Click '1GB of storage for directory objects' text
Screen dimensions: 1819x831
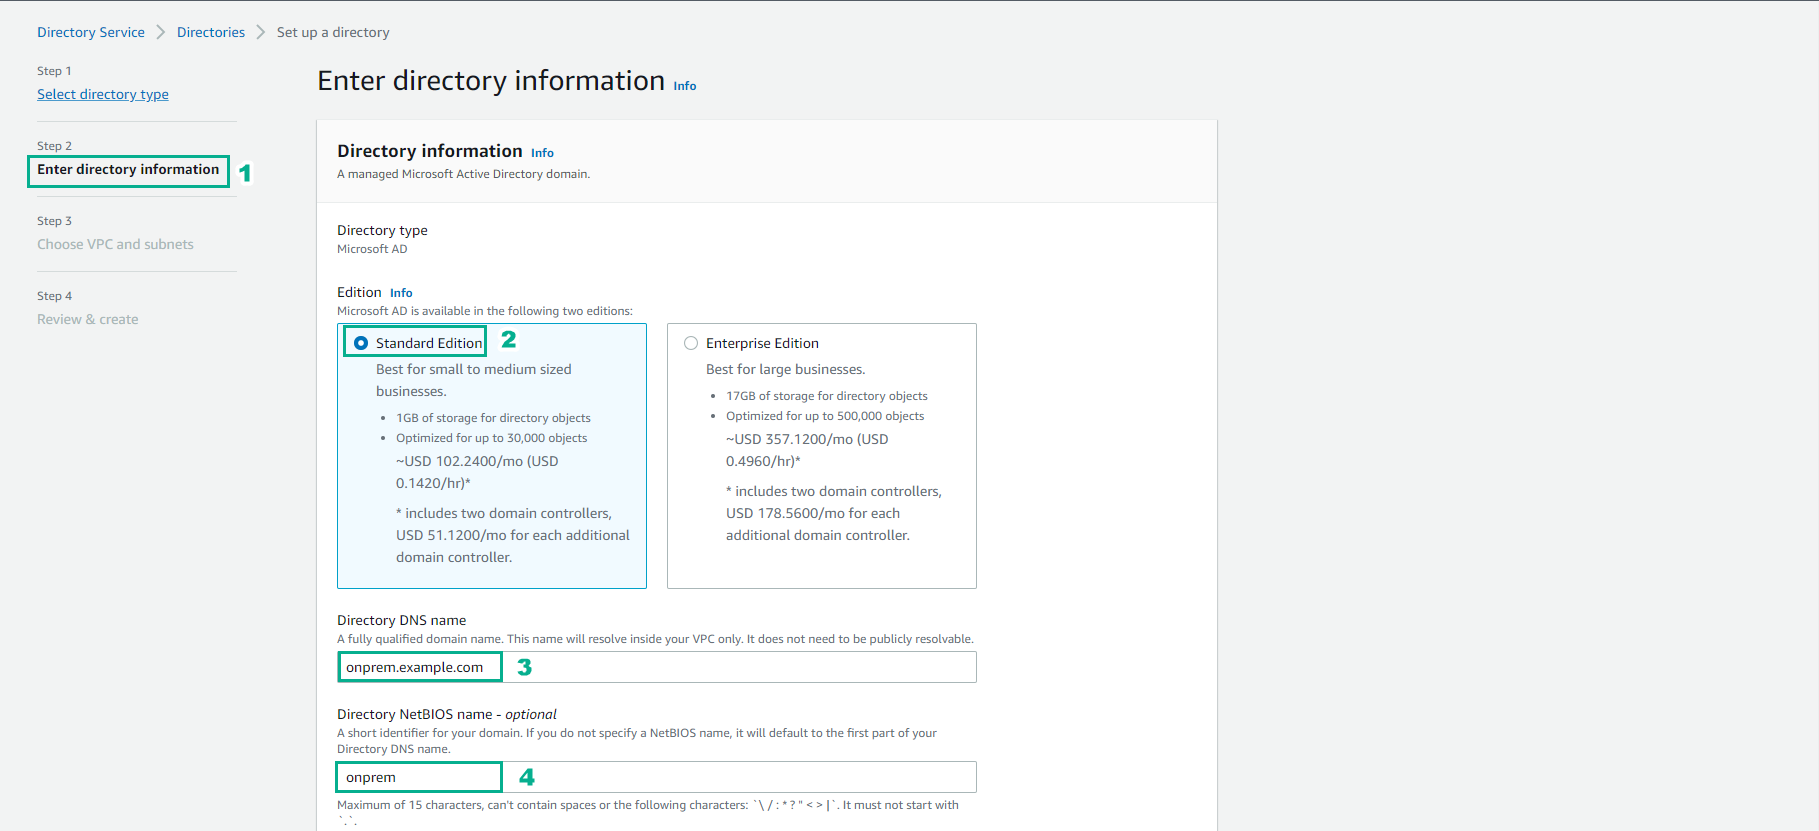pyautogui.click(x=493, y=418)
